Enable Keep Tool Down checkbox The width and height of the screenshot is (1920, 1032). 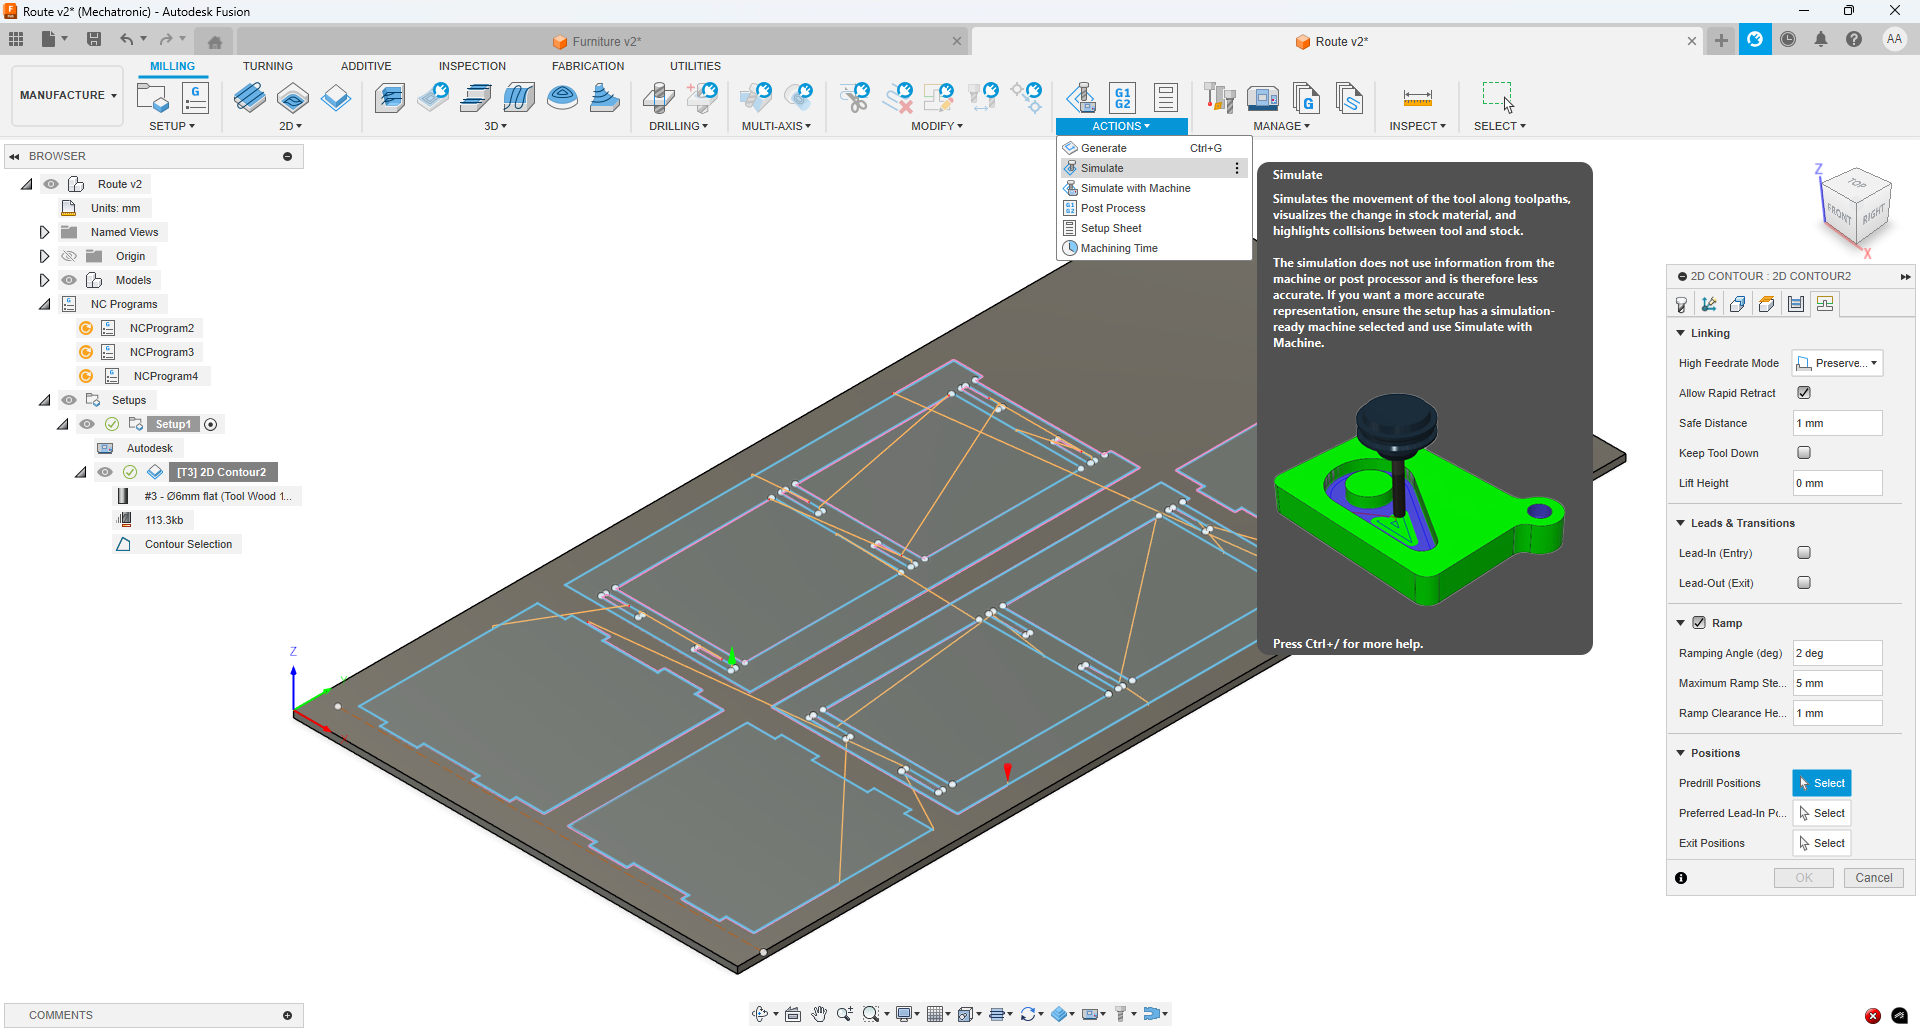(1804, 453)
